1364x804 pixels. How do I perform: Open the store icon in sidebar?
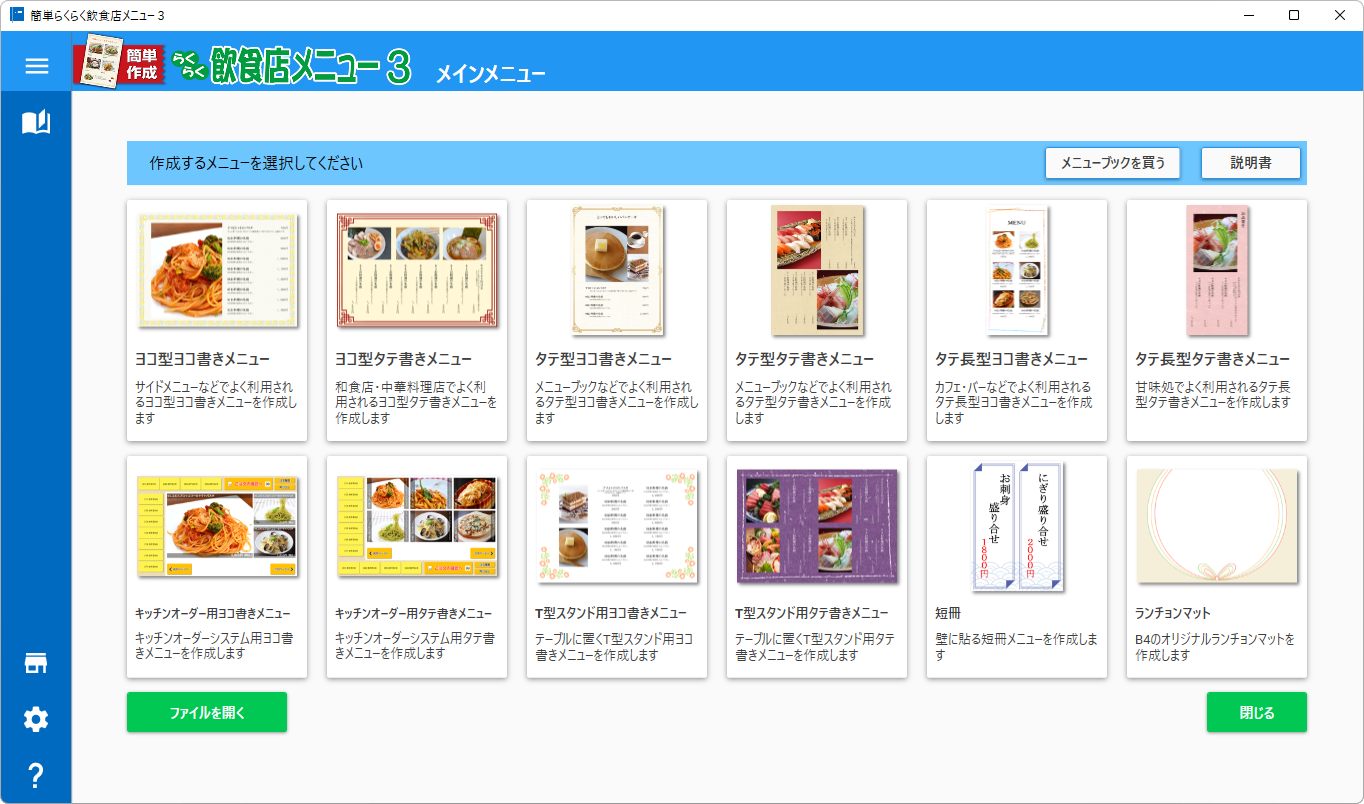pyautogui.click(x=36, y=664)
